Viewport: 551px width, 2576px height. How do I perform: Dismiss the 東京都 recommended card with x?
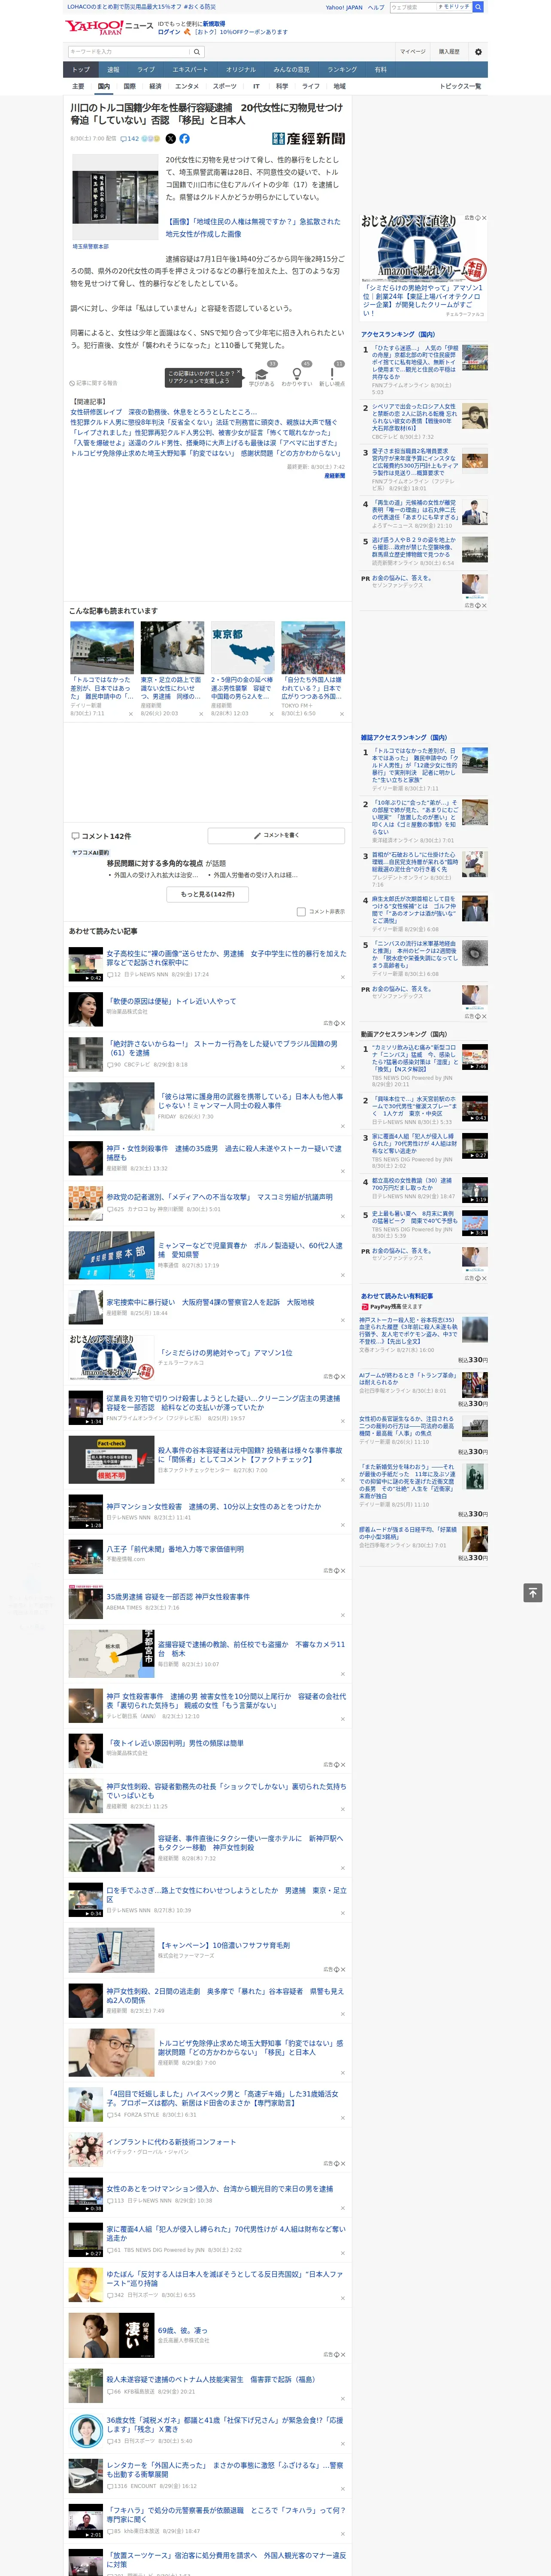(x=271, y=714)
